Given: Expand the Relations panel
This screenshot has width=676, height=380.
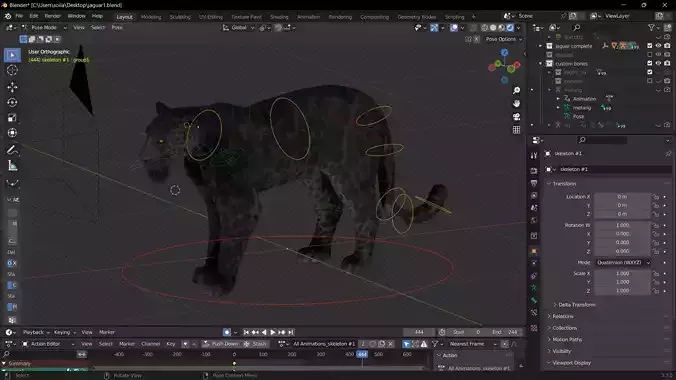Looking at the screenshot, I should coord(562,316).
